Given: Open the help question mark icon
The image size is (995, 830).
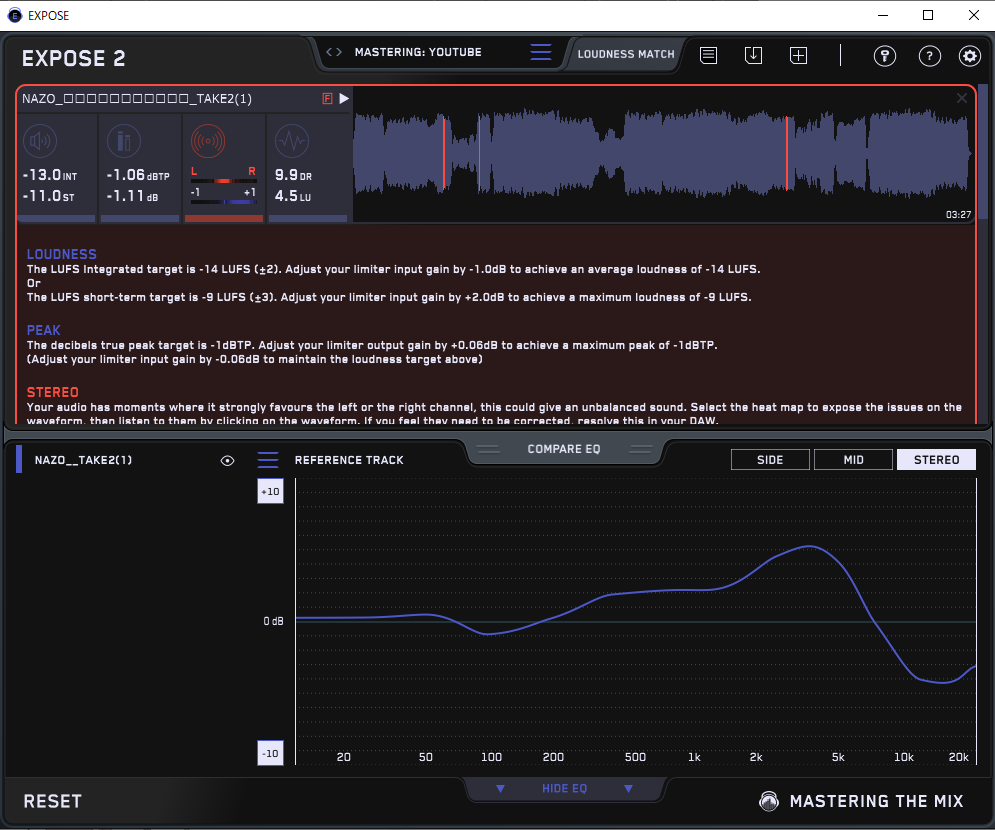Looking at the screenshot, I should pyautogui.click(x=930, y=56).
